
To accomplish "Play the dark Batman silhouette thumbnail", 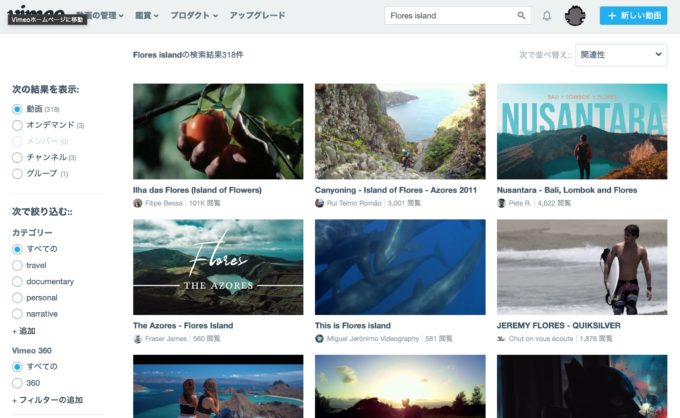I will (582, 386).
